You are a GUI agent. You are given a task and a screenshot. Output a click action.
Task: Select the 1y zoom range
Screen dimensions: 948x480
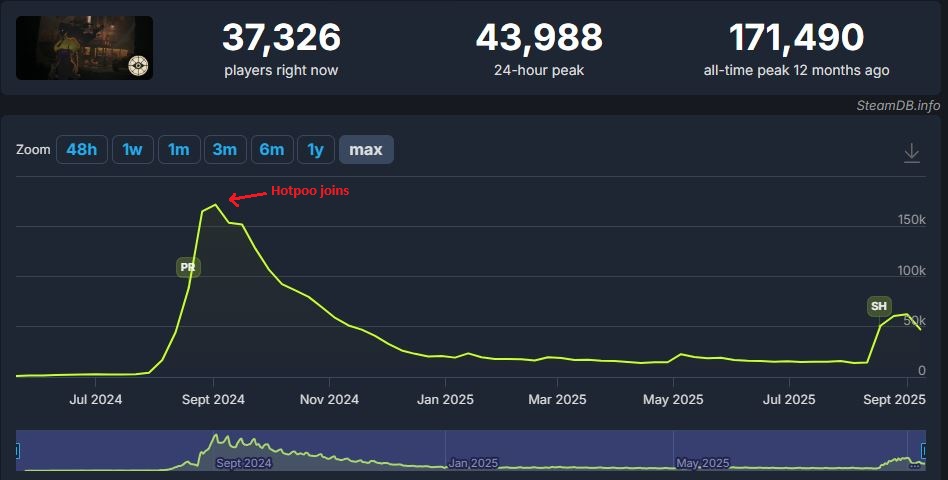(x=316, y=149)
